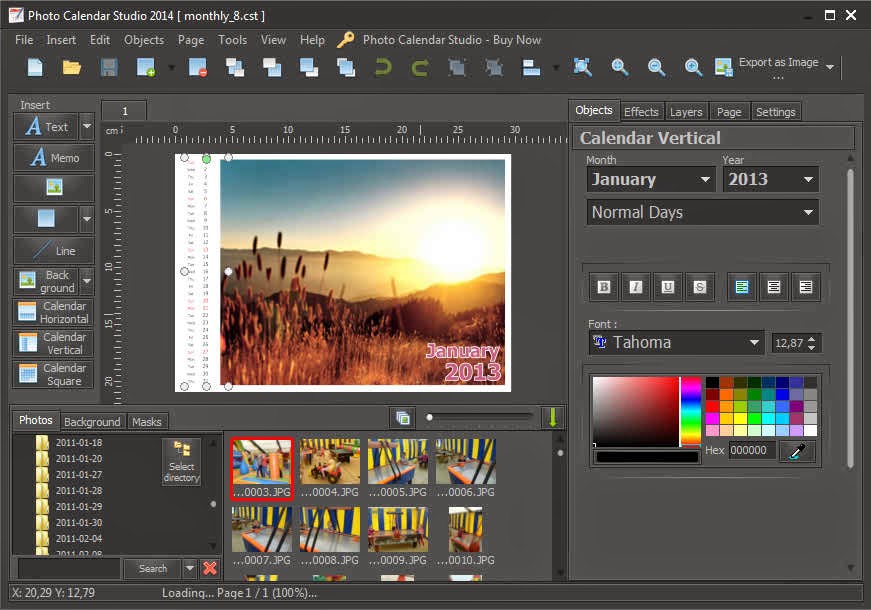
Task: Click the zoom to fit icon
Action: pyautogui.click(x=582, y=67)
